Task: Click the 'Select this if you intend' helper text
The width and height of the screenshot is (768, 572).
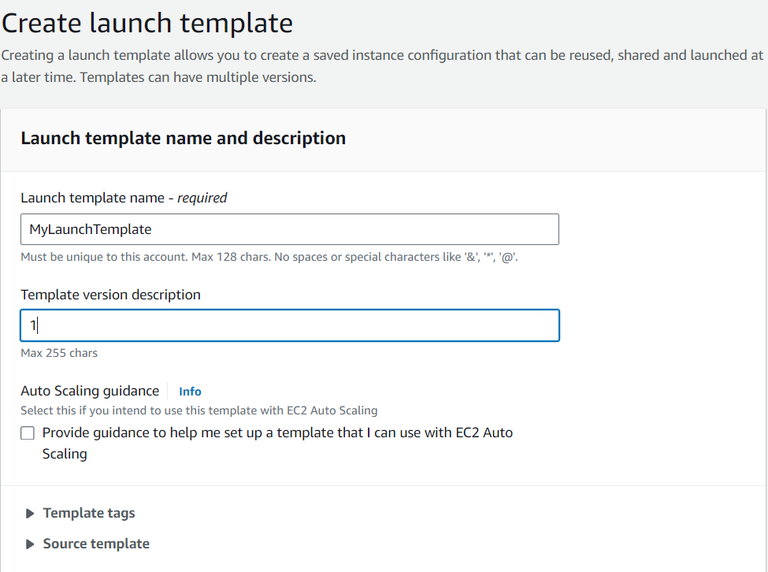Action: click(x=199, y=410)
